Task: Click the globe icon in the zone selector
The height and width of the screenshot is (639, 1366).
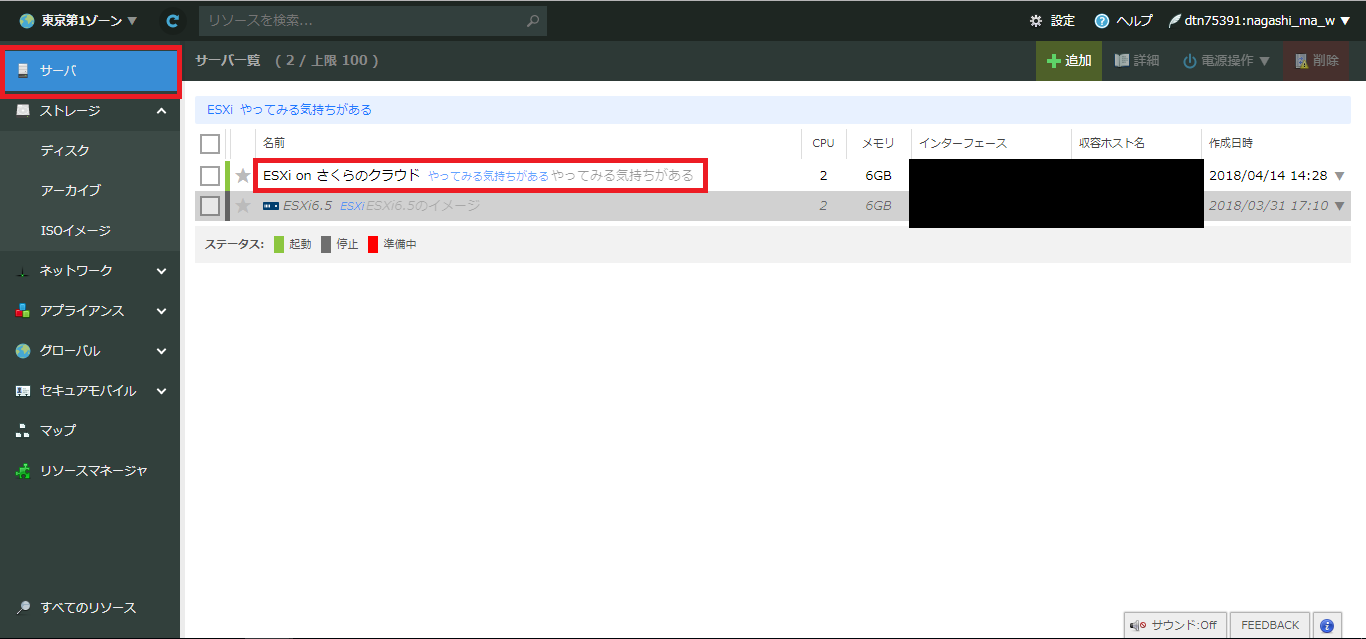Action: click(27, 20)
